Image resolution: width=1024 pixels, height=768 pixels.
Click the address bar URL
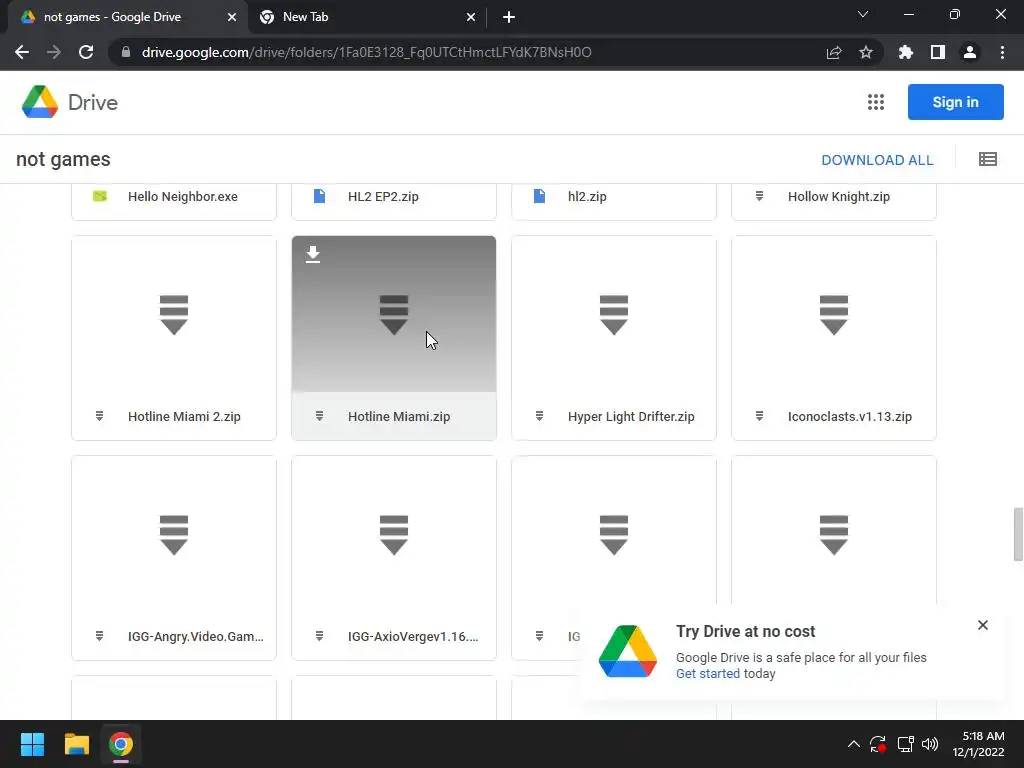pos(366,52)
